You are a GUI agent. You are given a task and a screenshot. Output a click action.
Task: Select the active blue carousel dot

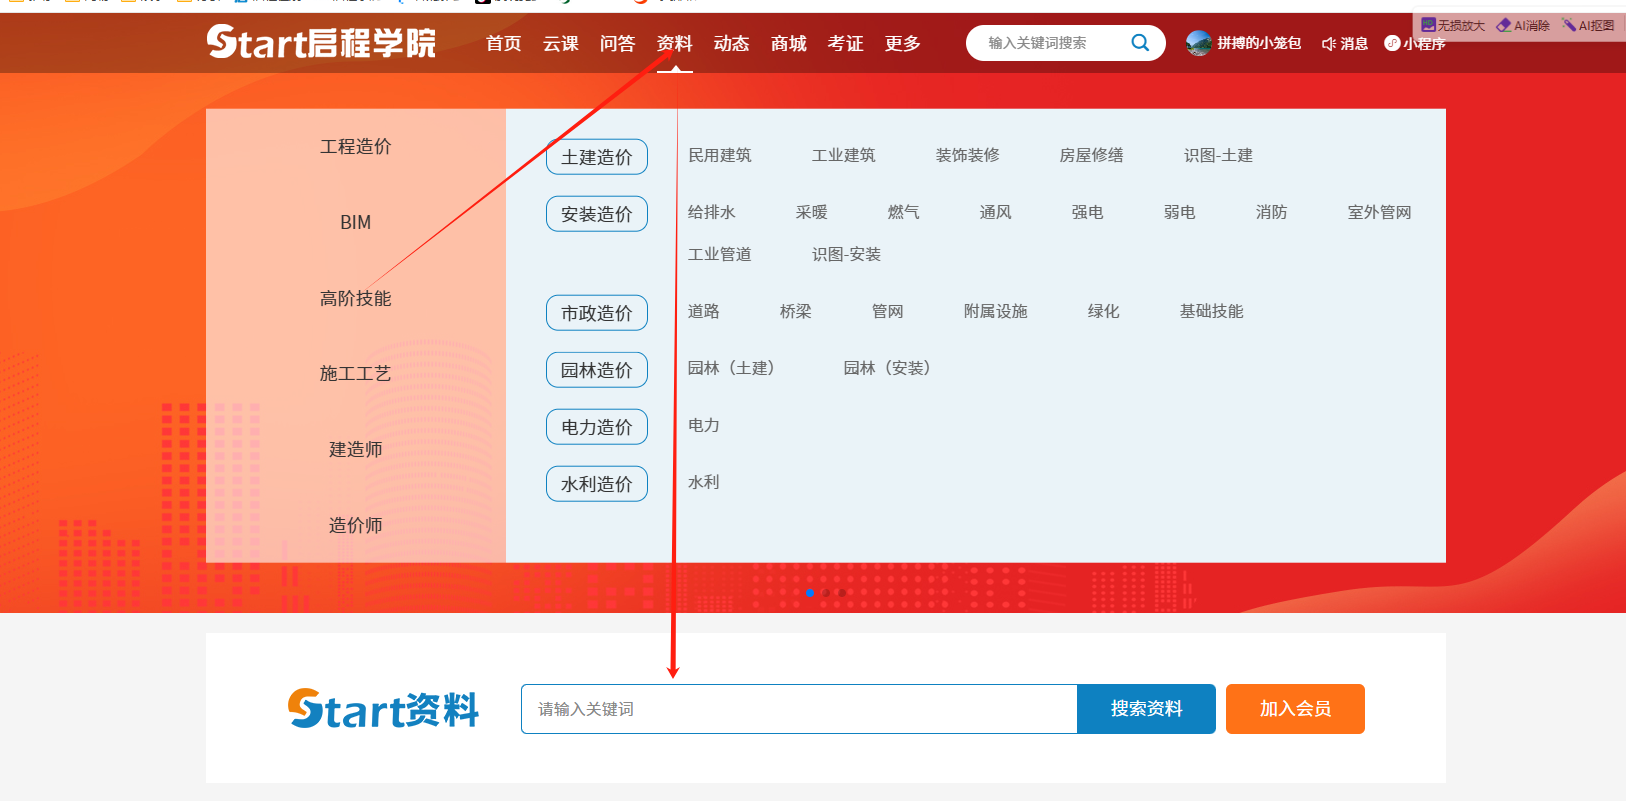[x=809, y=593]
